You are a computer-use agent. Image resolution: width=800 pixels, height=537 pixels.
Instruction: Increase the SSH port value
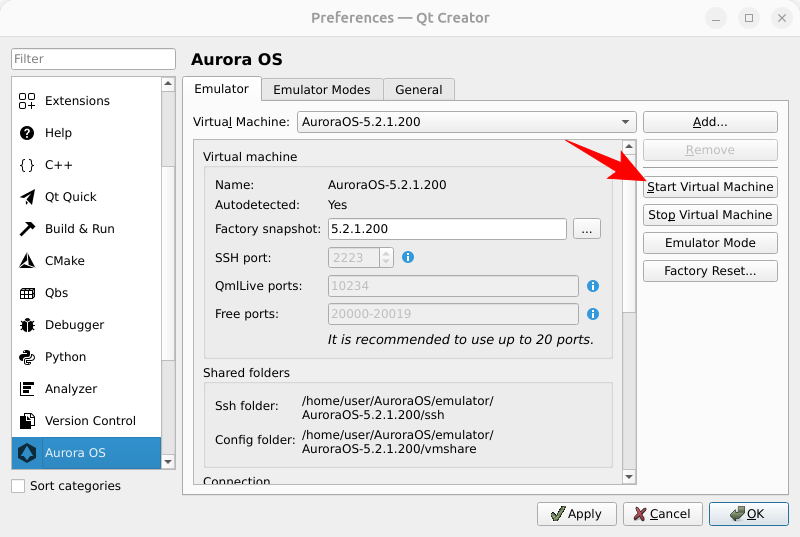pos(386,252)
